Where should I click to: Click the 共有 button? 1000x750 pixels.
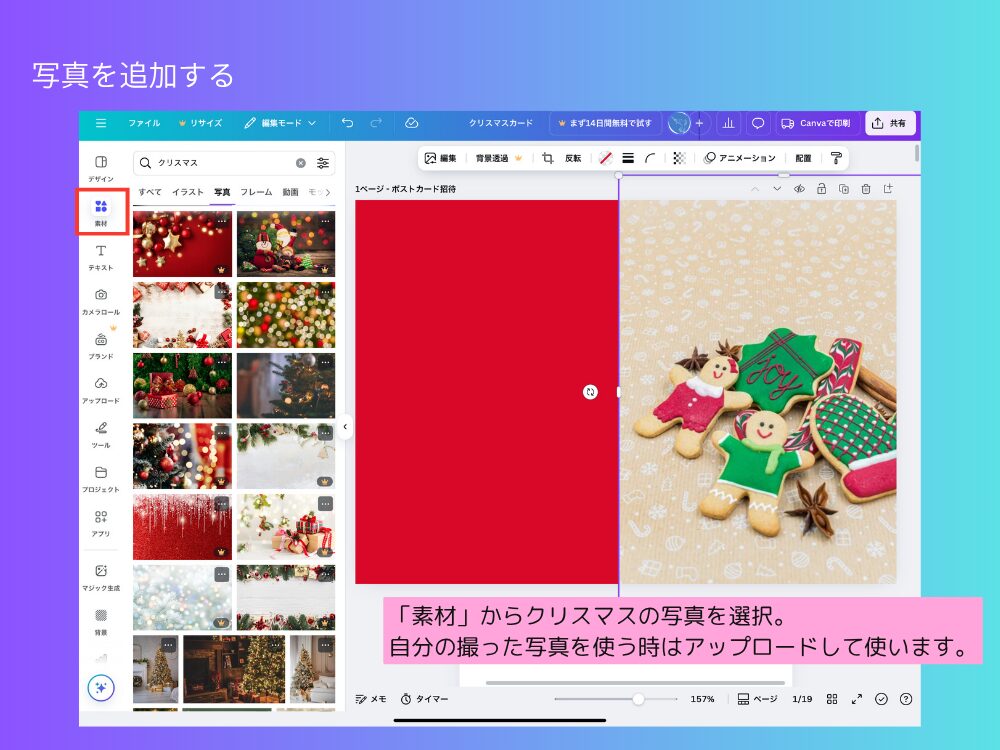pyautogui.click(x=889, y=123)
